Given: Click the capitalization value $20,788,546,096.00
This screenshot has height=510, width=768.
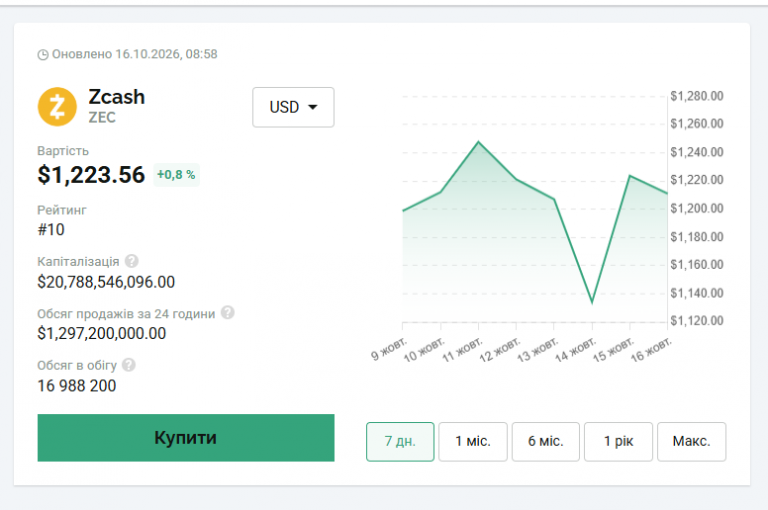Looking at the screenshot, I should click(106, 282).
